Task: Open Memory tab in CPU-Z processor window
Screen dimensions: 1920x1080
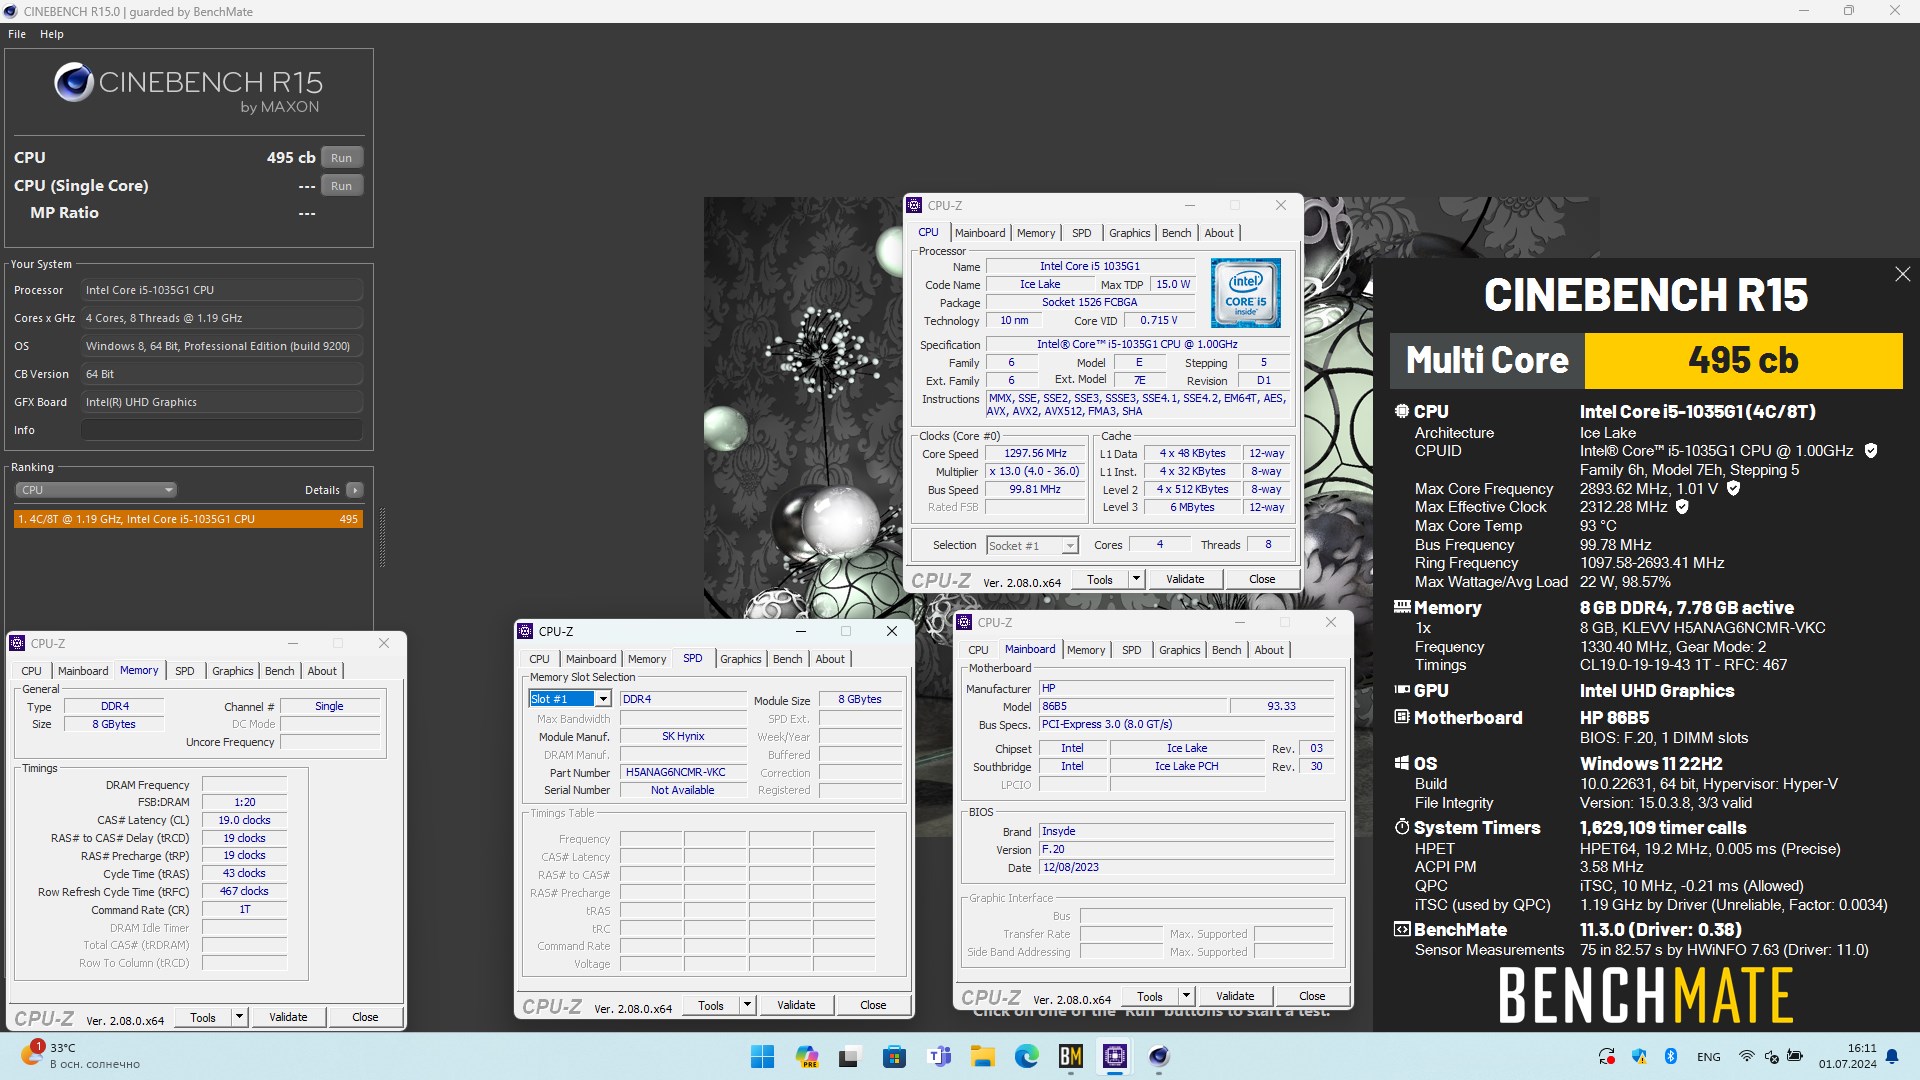Action: tap(1036, 233)
